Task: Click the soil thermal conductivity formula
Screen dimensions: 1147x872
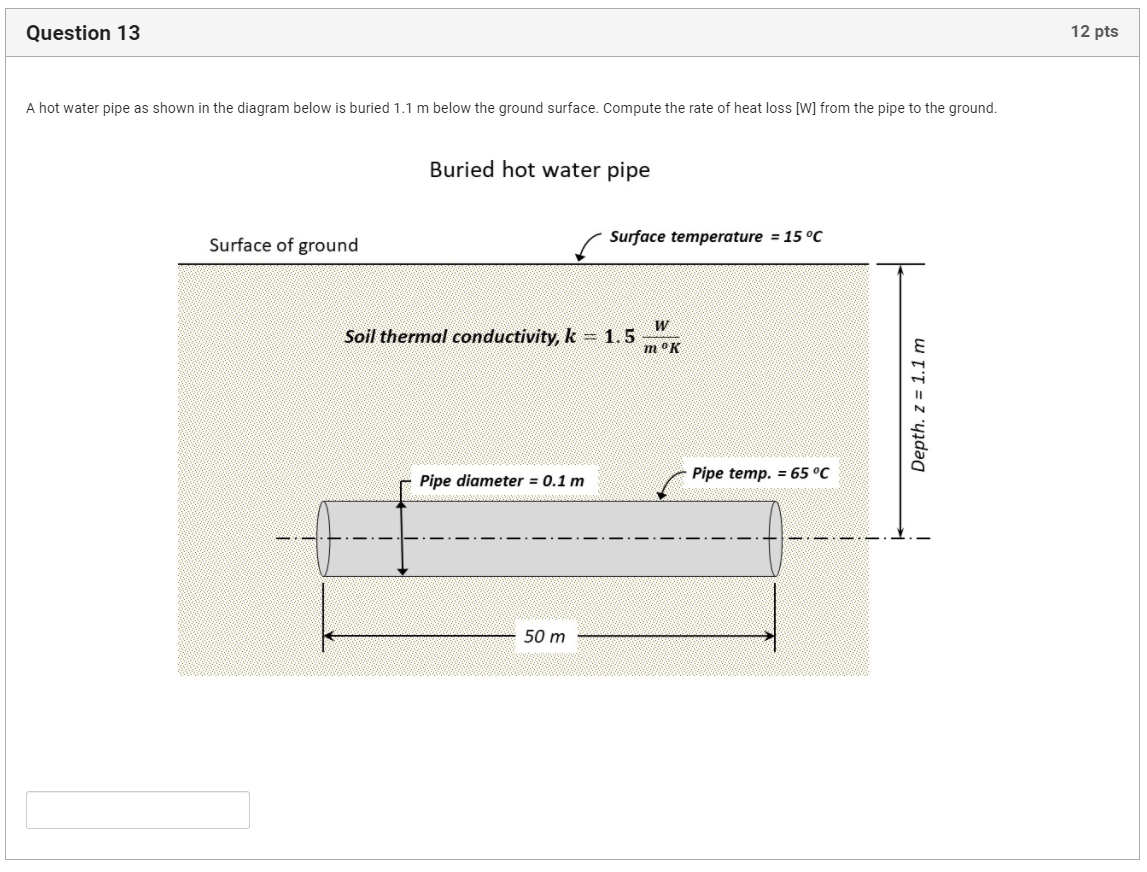Action: 512,337
